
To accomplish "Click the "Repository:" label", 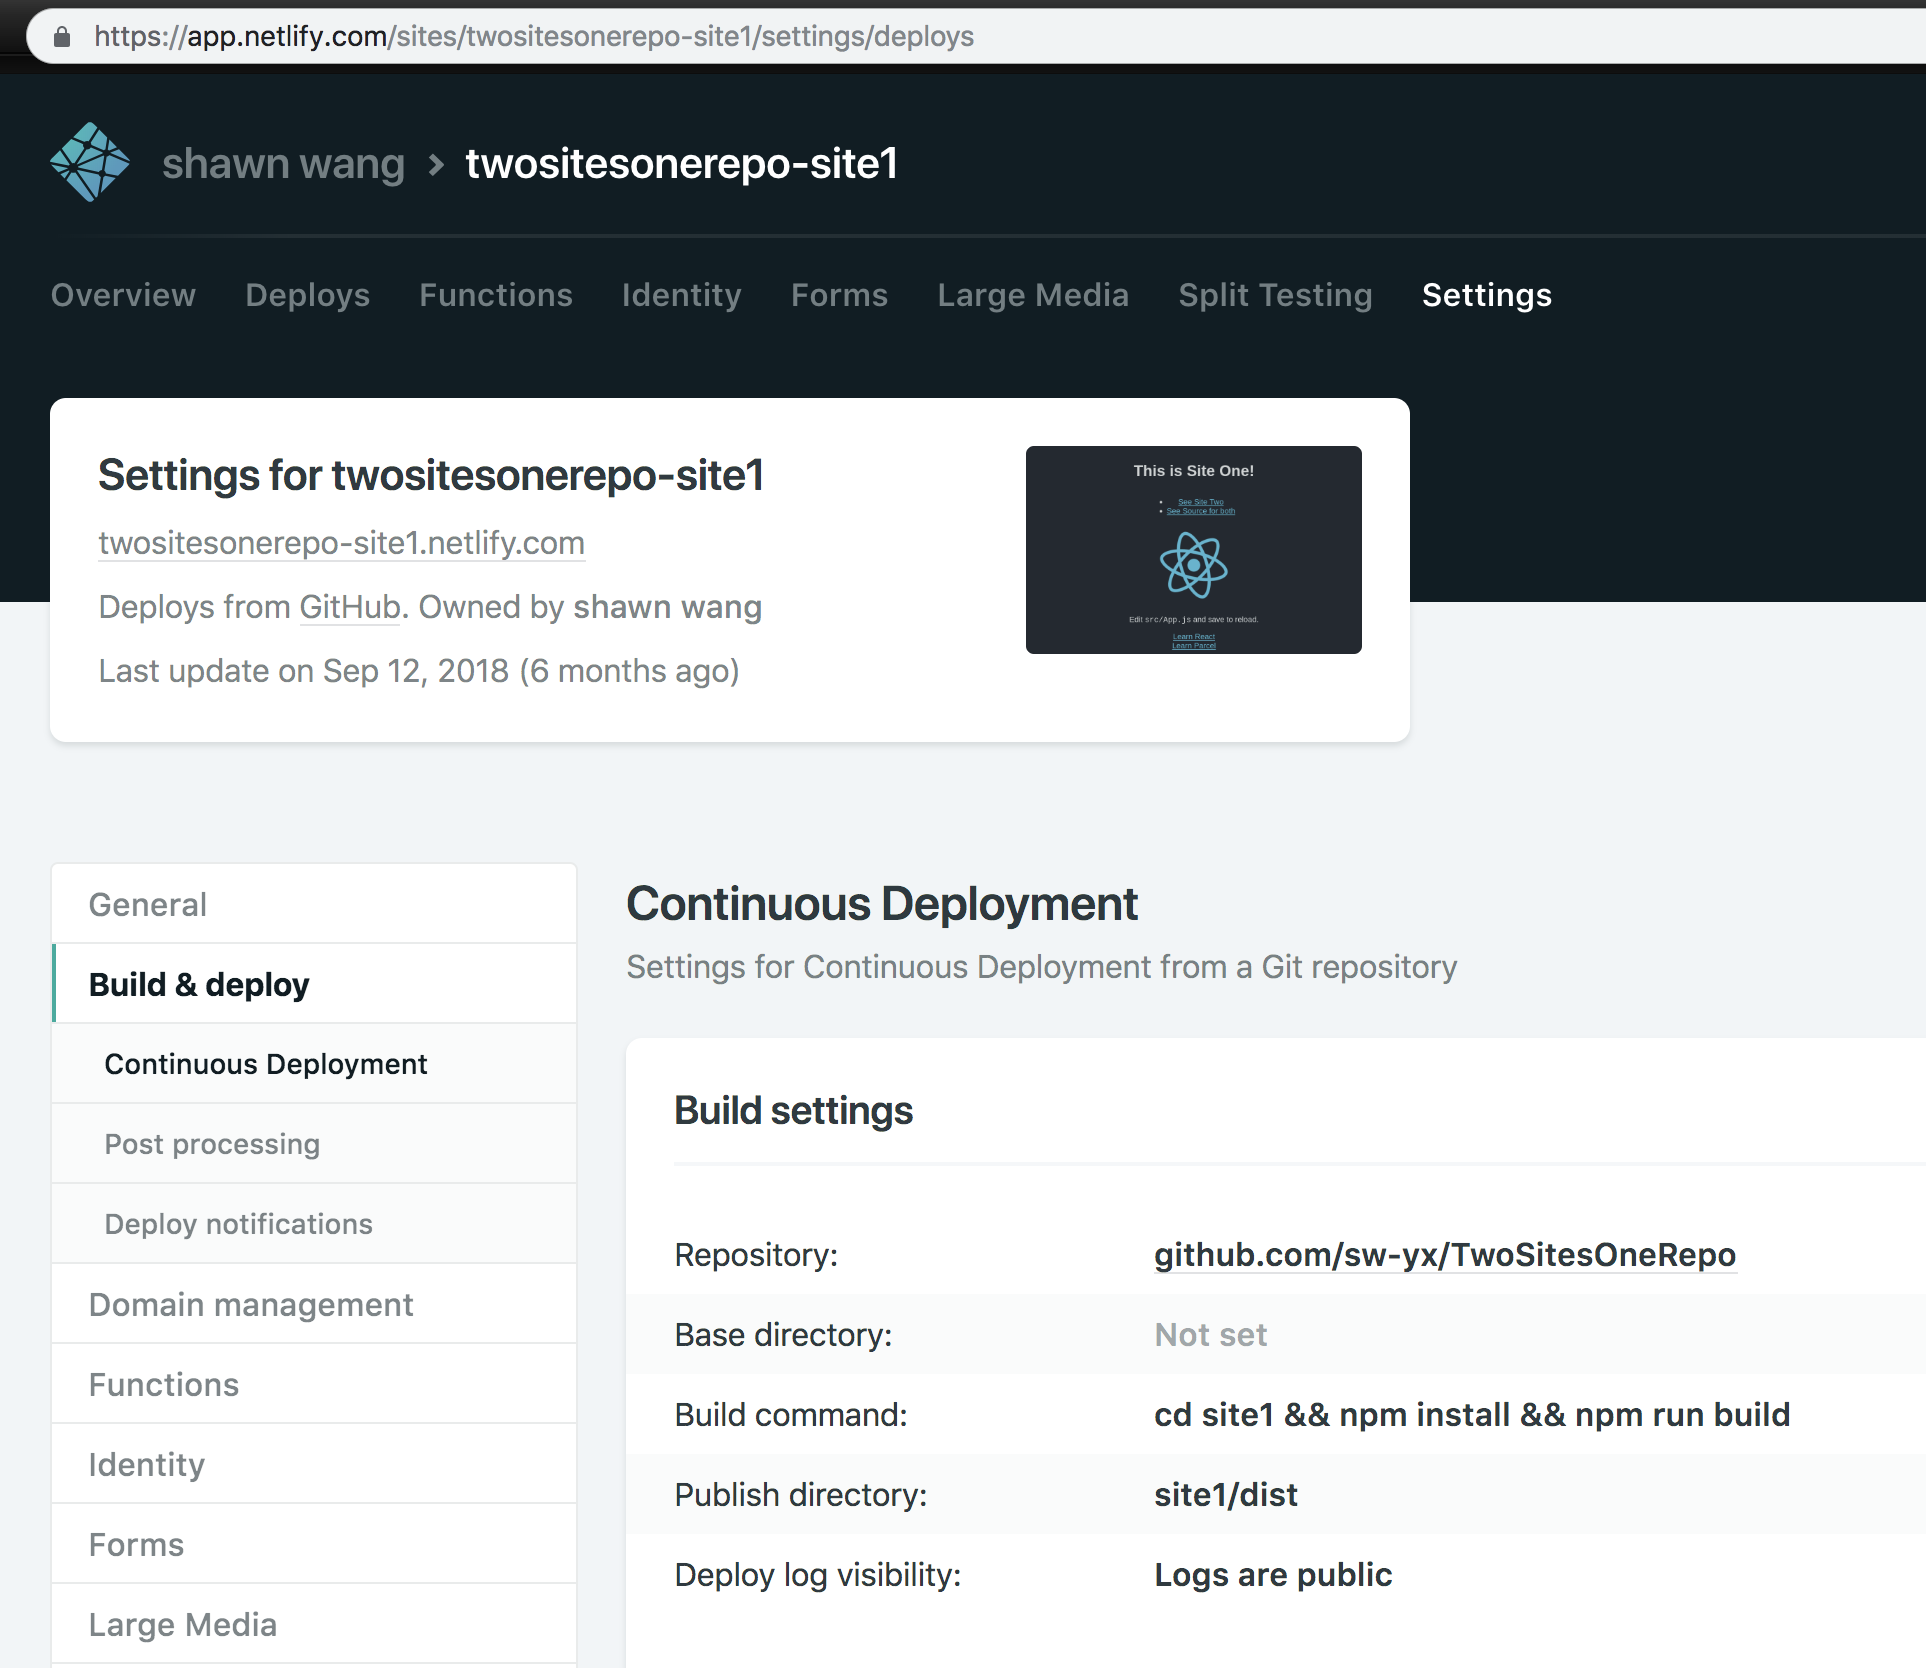I will tap(756, 1255).
